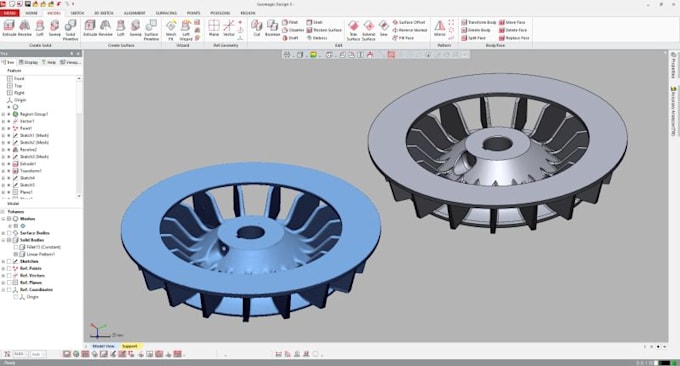
Task: Click Transform Body
Action: pos(479,22)
